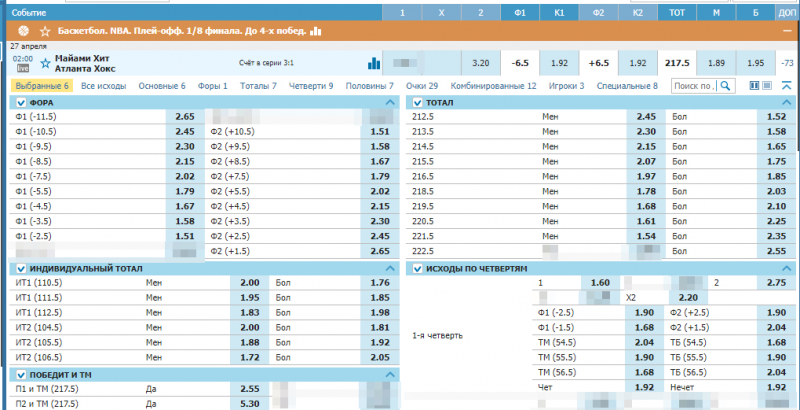Click the collapse-all markets arrow icon
This screenshot has width=800, height=410.
coord(787,86)
